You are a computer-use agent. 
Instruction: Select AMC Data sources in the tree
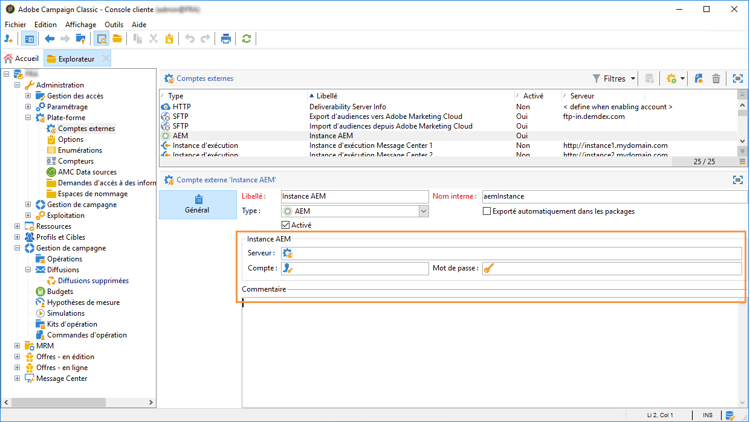[87, 172]
